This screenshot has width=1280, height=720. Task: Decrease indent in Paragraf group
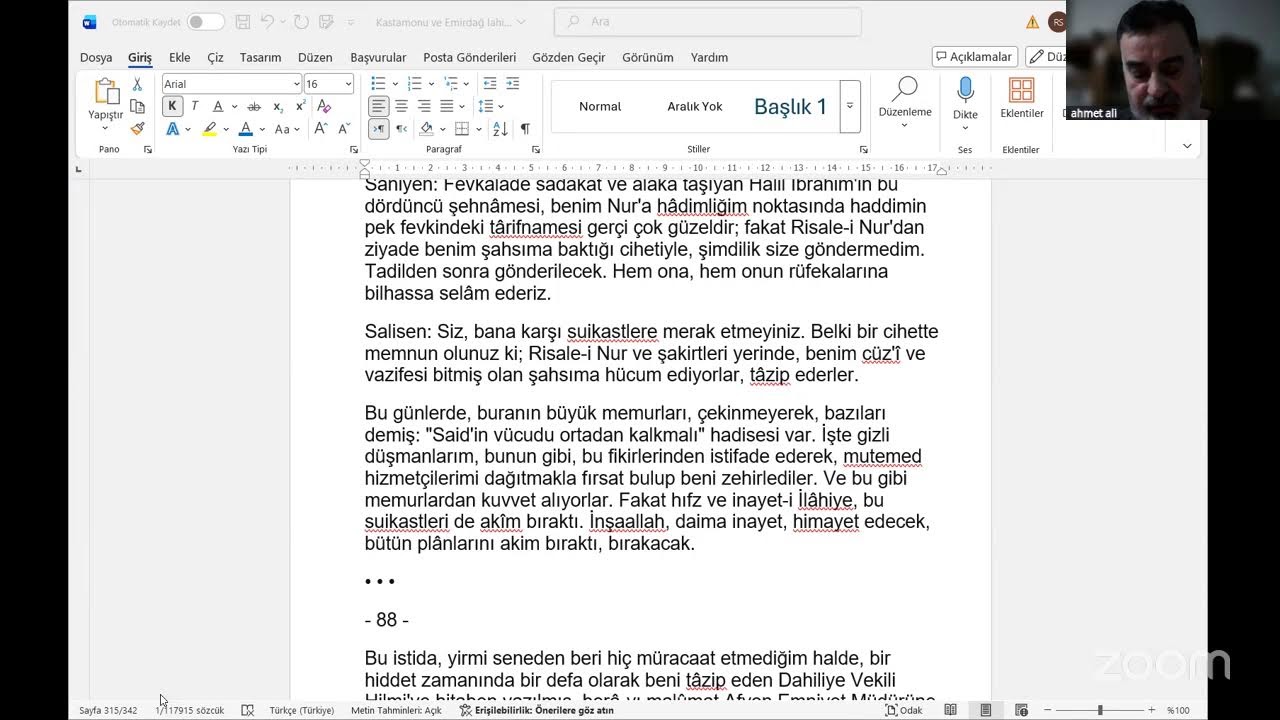pyautogui.click(x=489, y=83)
